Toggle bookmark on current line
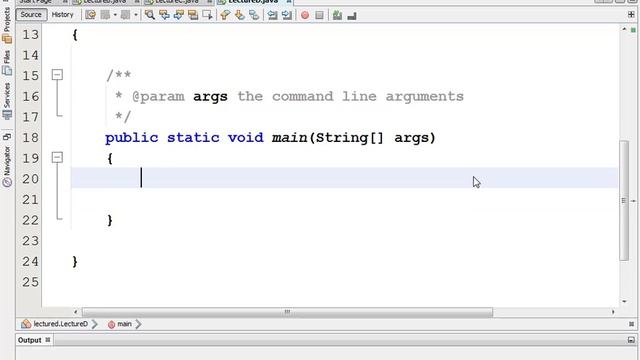The image size is (640, 360). pos(254,15)
